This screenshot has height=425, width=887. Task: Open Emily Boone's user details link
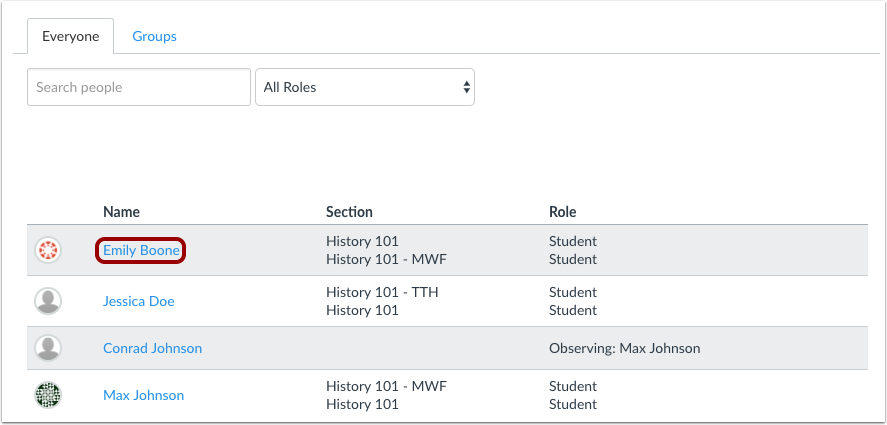click(141, 251)
